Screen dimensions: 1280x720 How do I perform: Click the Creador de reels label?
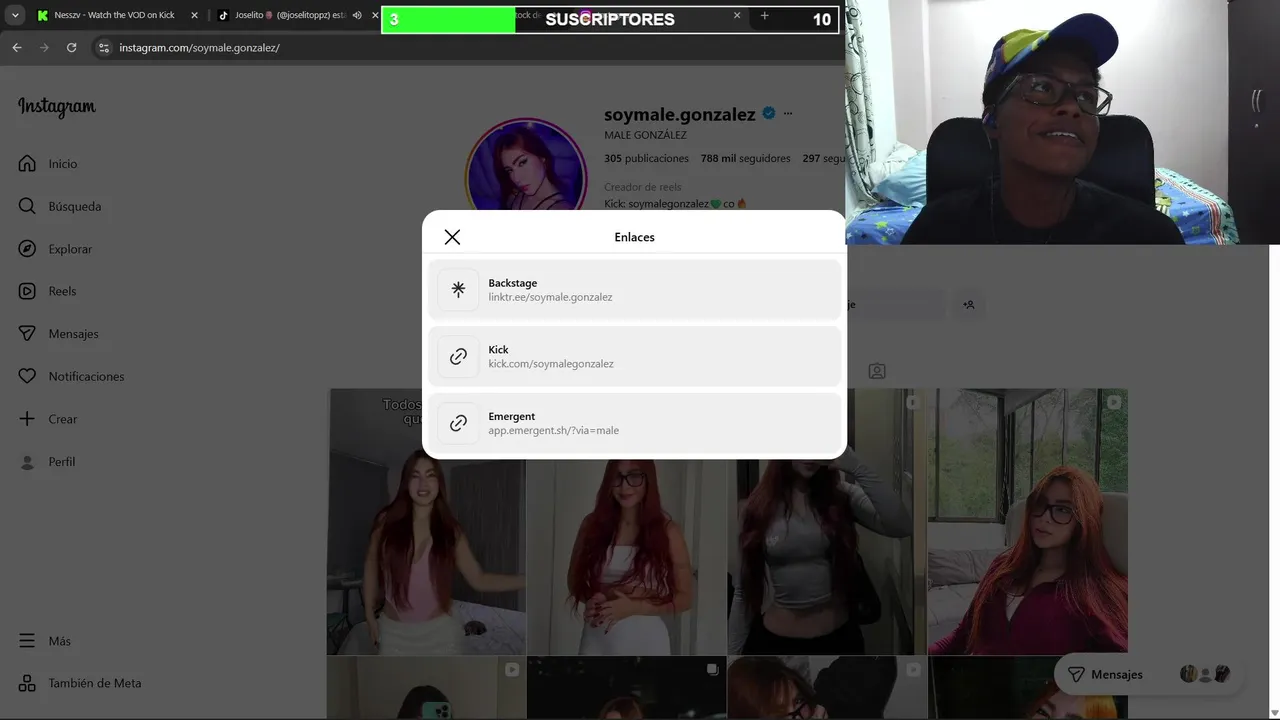(x=643, y=187)
